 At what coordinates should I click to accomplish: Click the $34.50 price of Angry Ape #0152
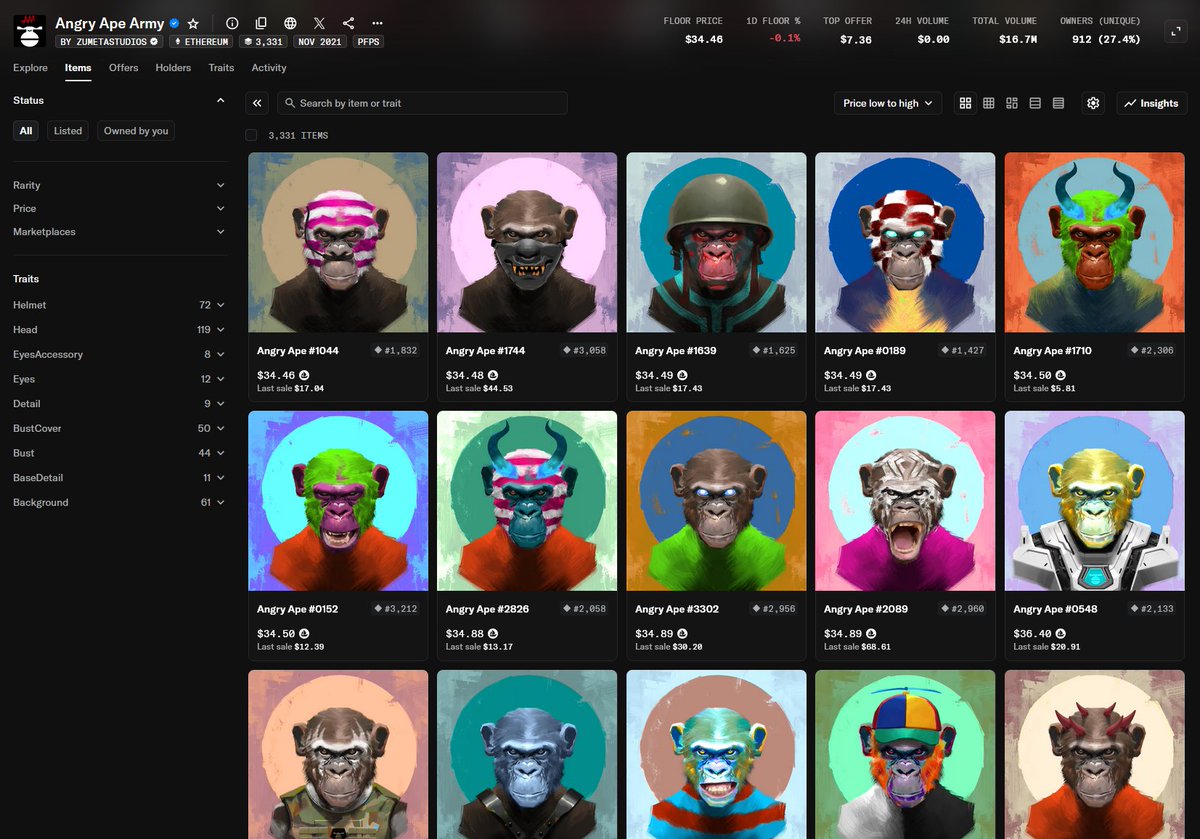coord(276,634)
